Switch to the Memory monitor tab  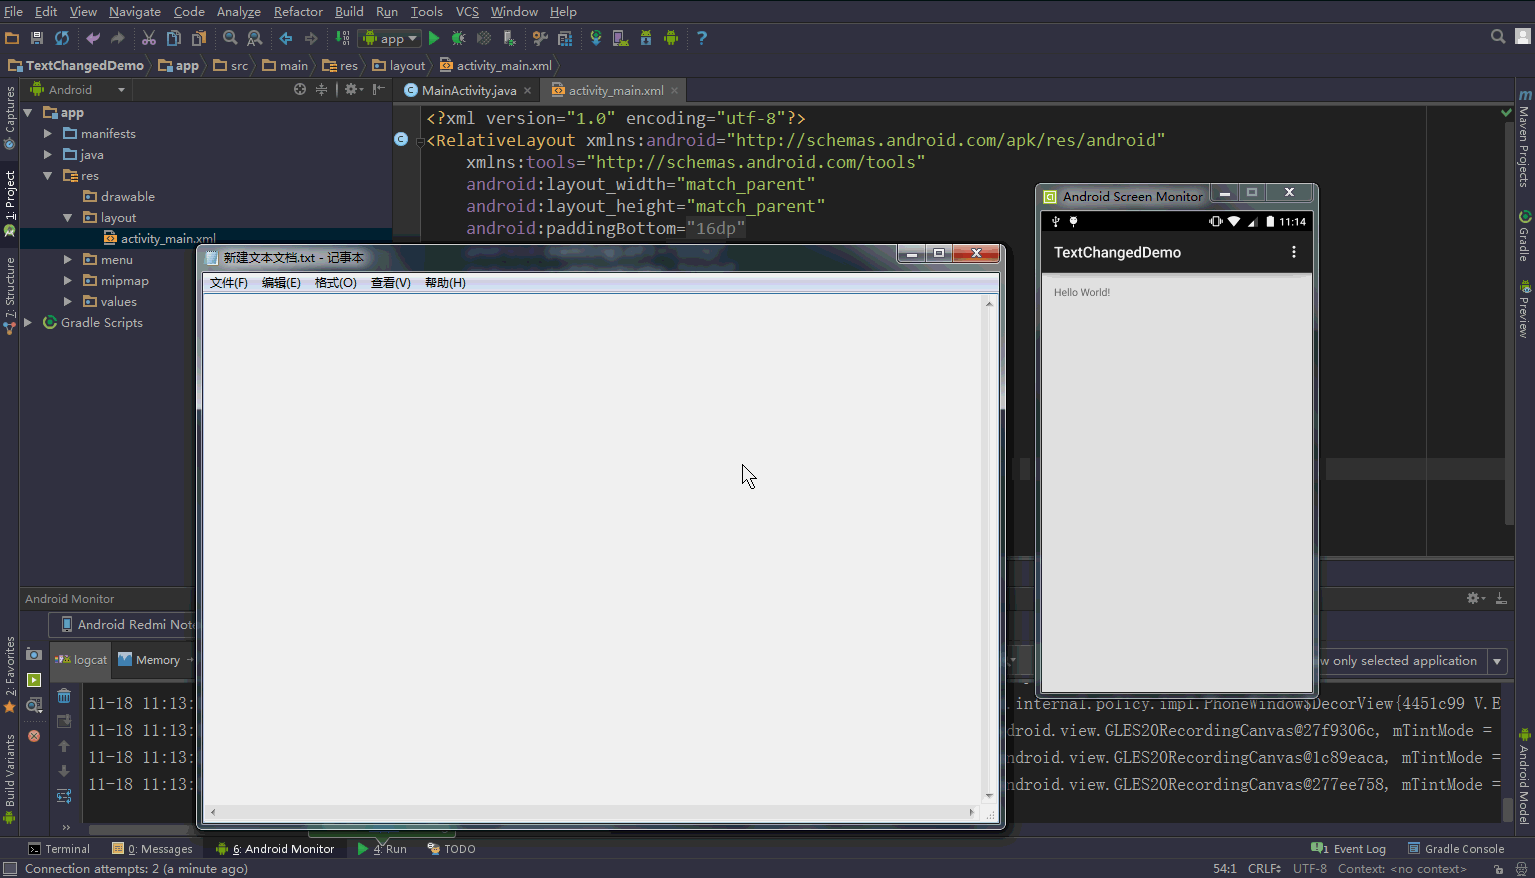157,660
